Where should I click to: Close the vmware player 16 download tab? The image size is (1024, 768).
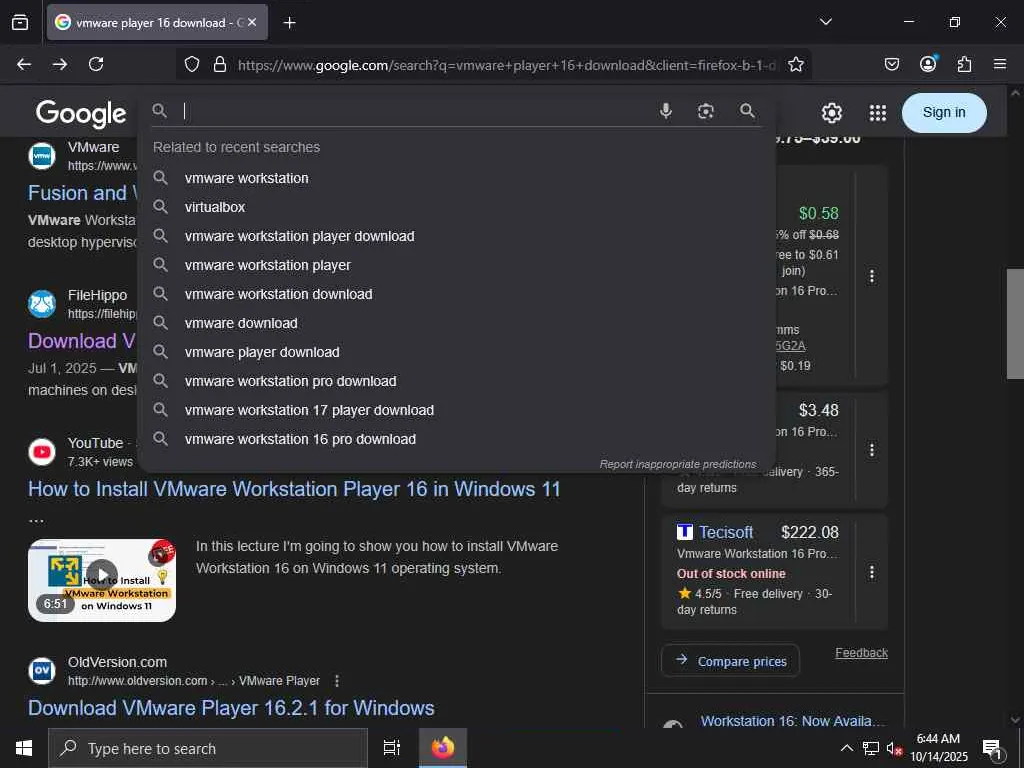coord(252,23)
